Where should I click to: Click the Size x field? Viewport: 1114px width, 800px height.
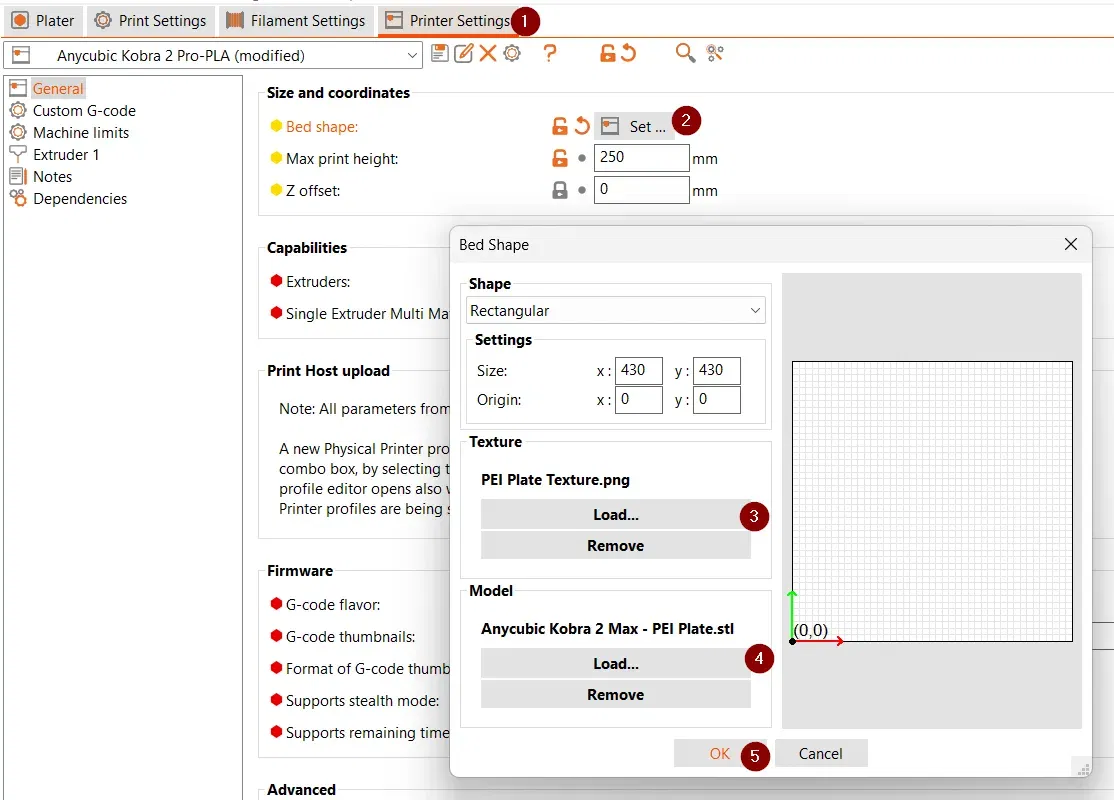click(639, 371)
